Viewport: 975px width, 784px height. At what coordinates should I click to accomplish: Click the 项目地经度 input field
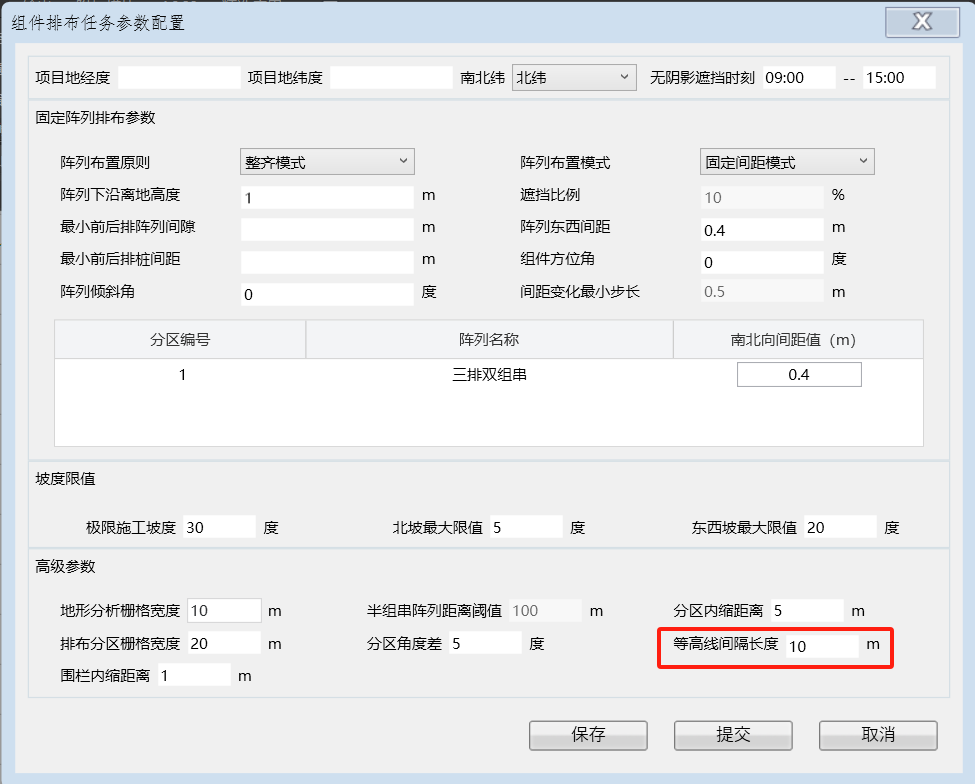179,77
